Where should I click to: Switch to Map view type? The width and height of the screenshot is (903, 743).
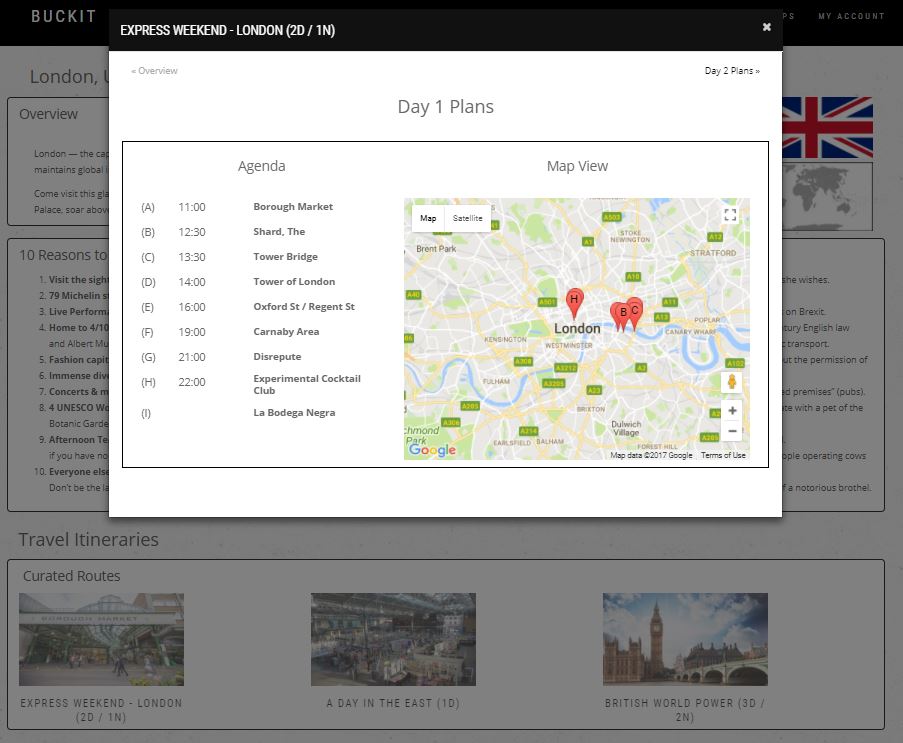428,218
